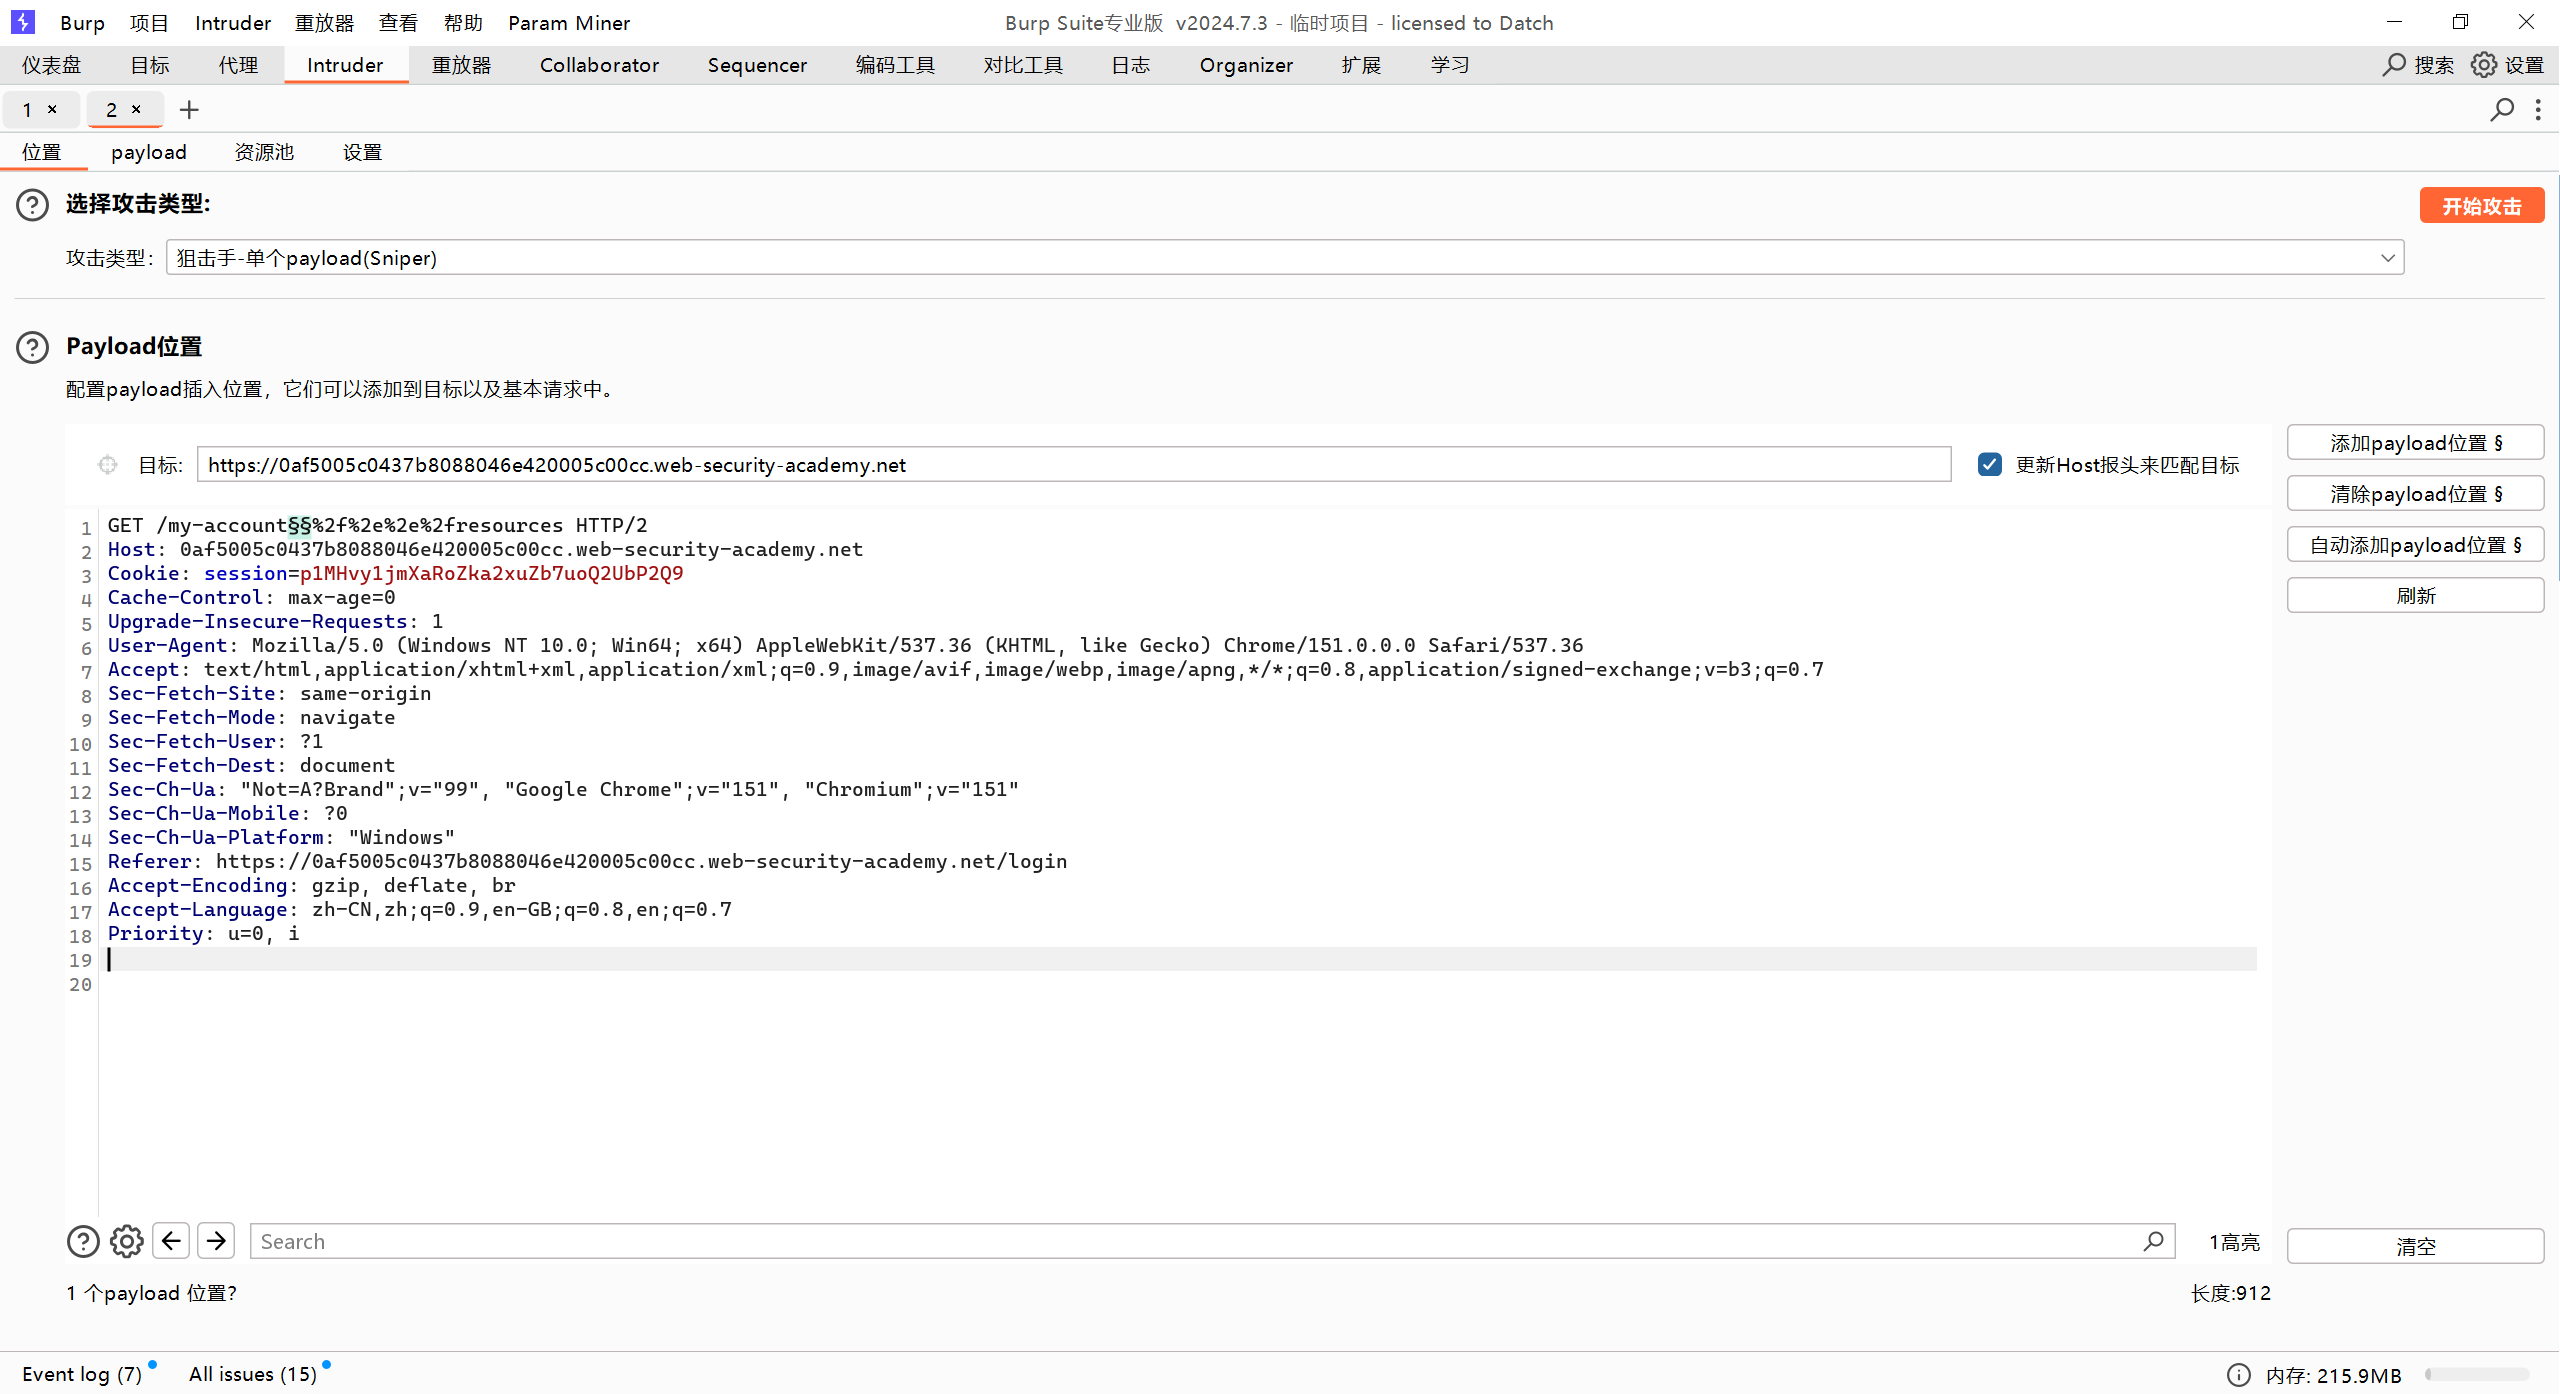This screenshot has width=2560, height=1394.
Task: Click 清除payload位置 § button
Action: [2416, 494]
